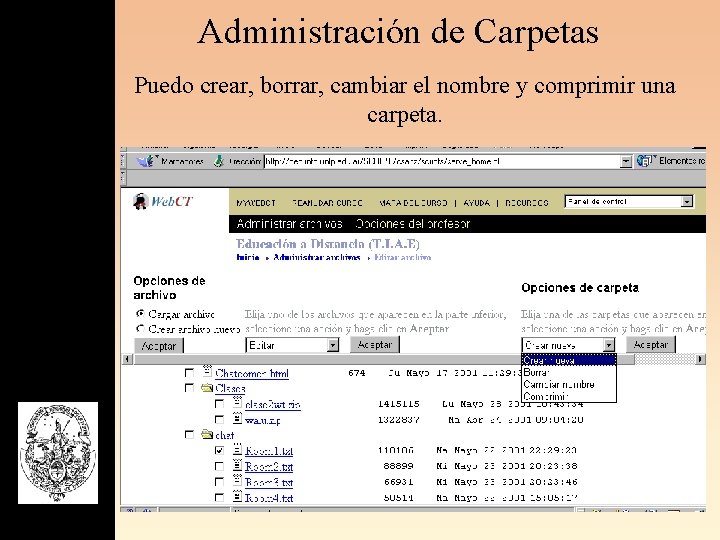Choose Cambiar nombre in the dropdown list

pos(568,384)
